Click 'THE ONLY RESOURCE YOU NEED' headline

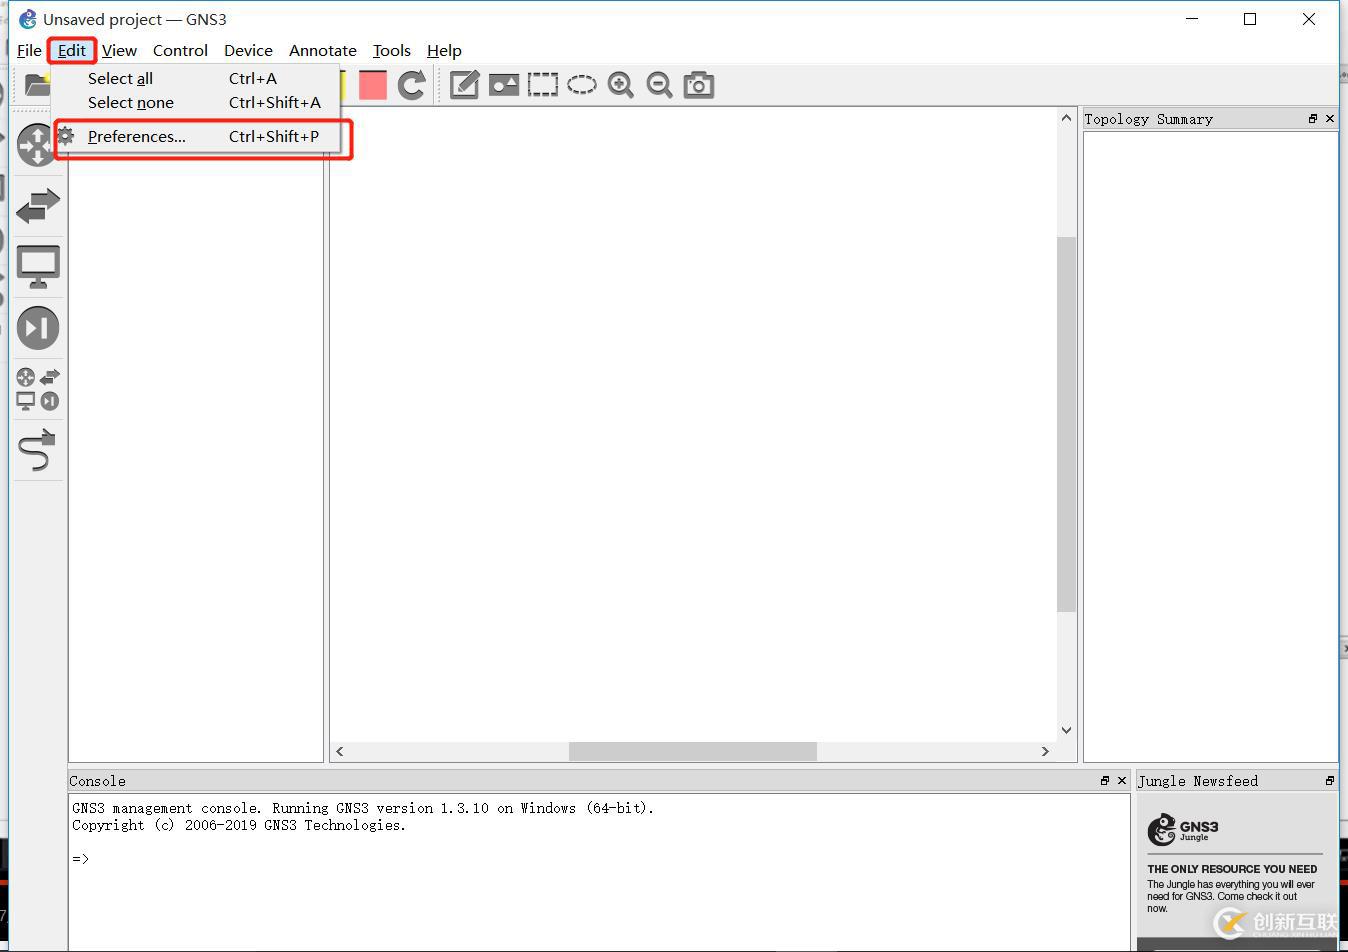coord(1232,869)
